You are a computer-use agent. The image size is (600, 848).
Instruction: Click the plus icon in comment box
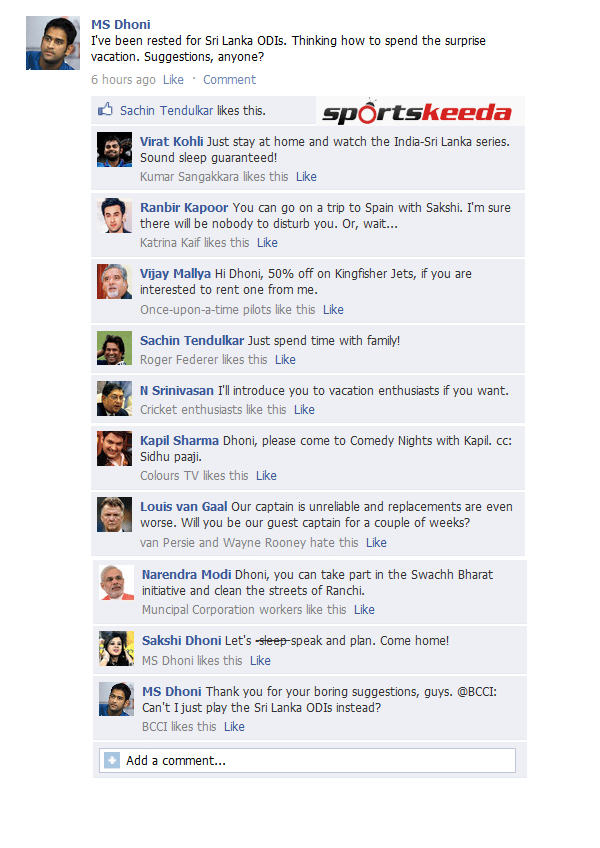111,760
